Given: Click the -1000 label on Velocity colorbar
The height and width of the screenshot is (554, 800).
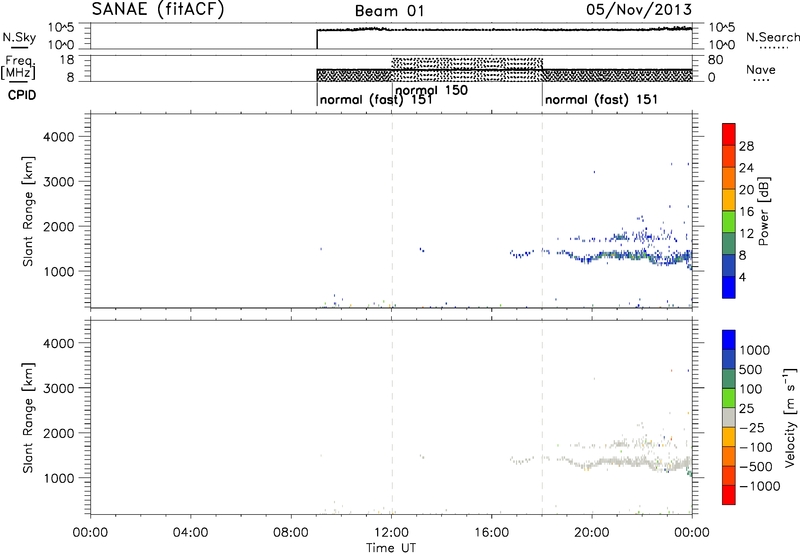Looking at the screenshot, I should 759,486.
